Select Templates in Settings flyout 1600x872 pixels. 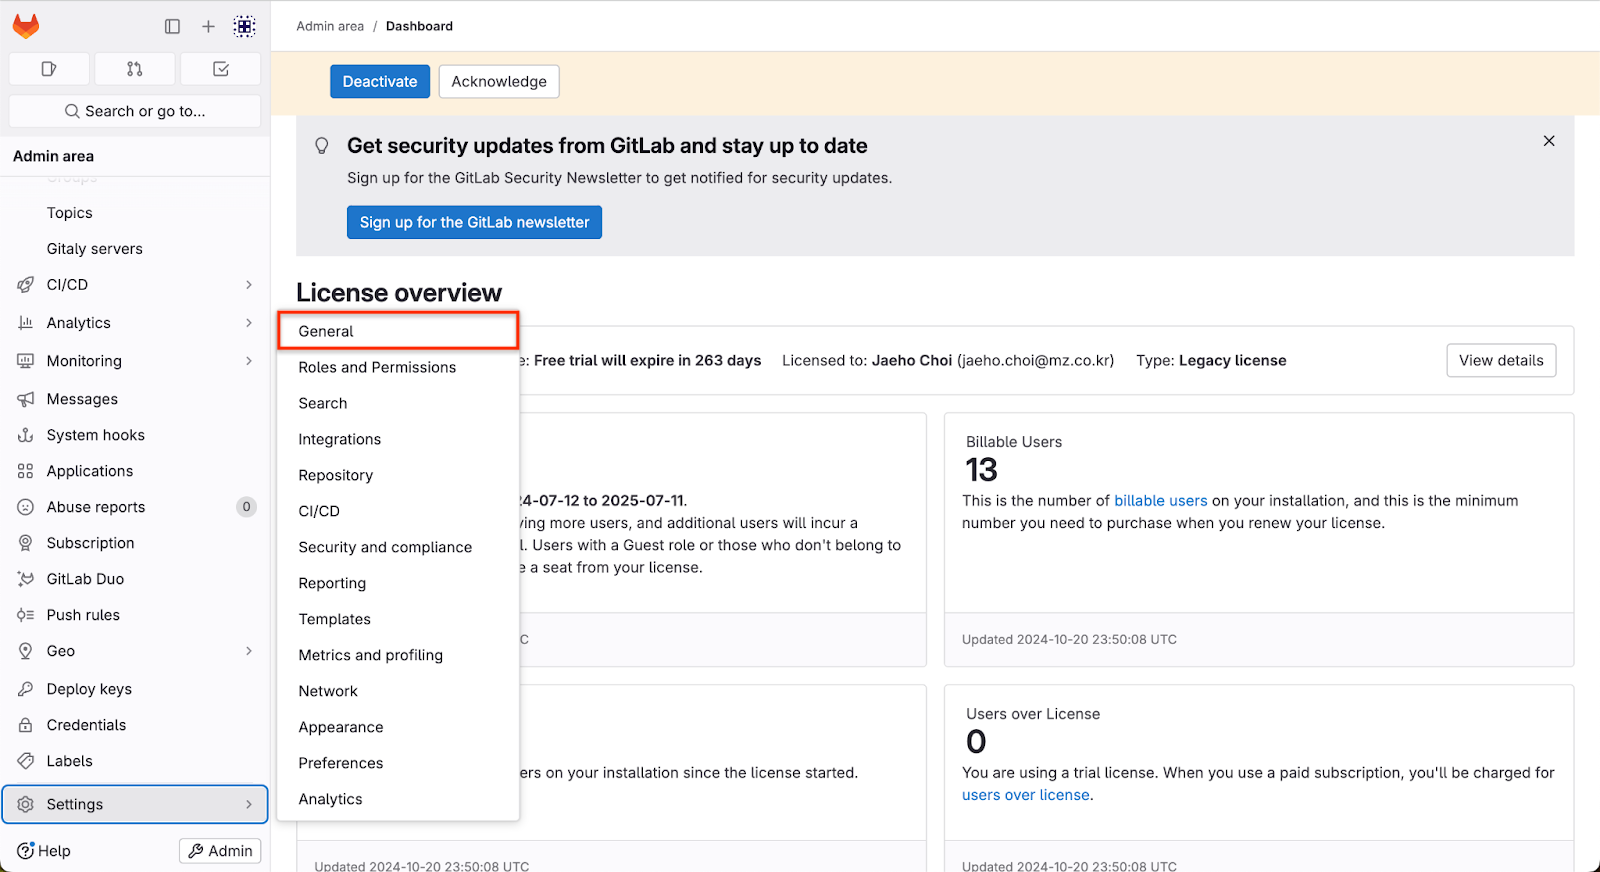click(398, 619)
